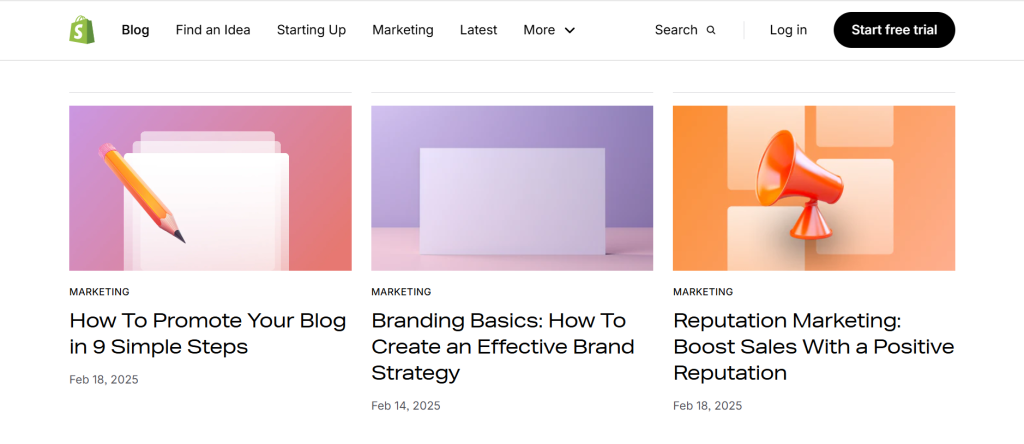The height and width of the screenshot is (444, 1024).
Task: Click the Marketing tag above the blog promotion article
Action: coord(99,292)
